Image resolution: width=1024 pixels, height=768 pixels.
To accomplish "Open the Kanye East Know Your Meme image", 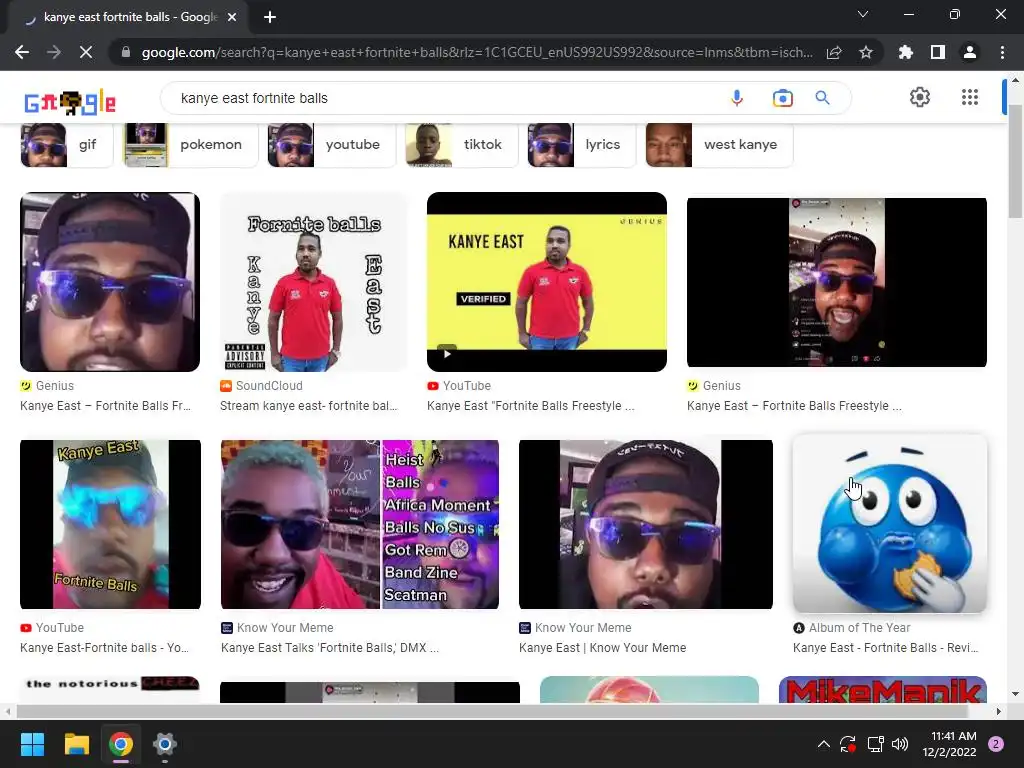I will 645,524.
